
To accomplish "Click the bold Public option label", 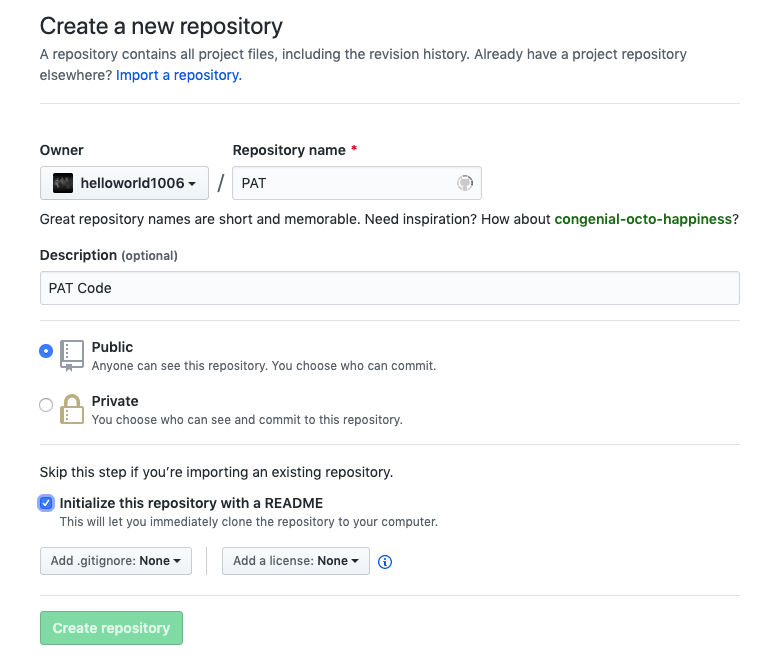I will point(112,347).
